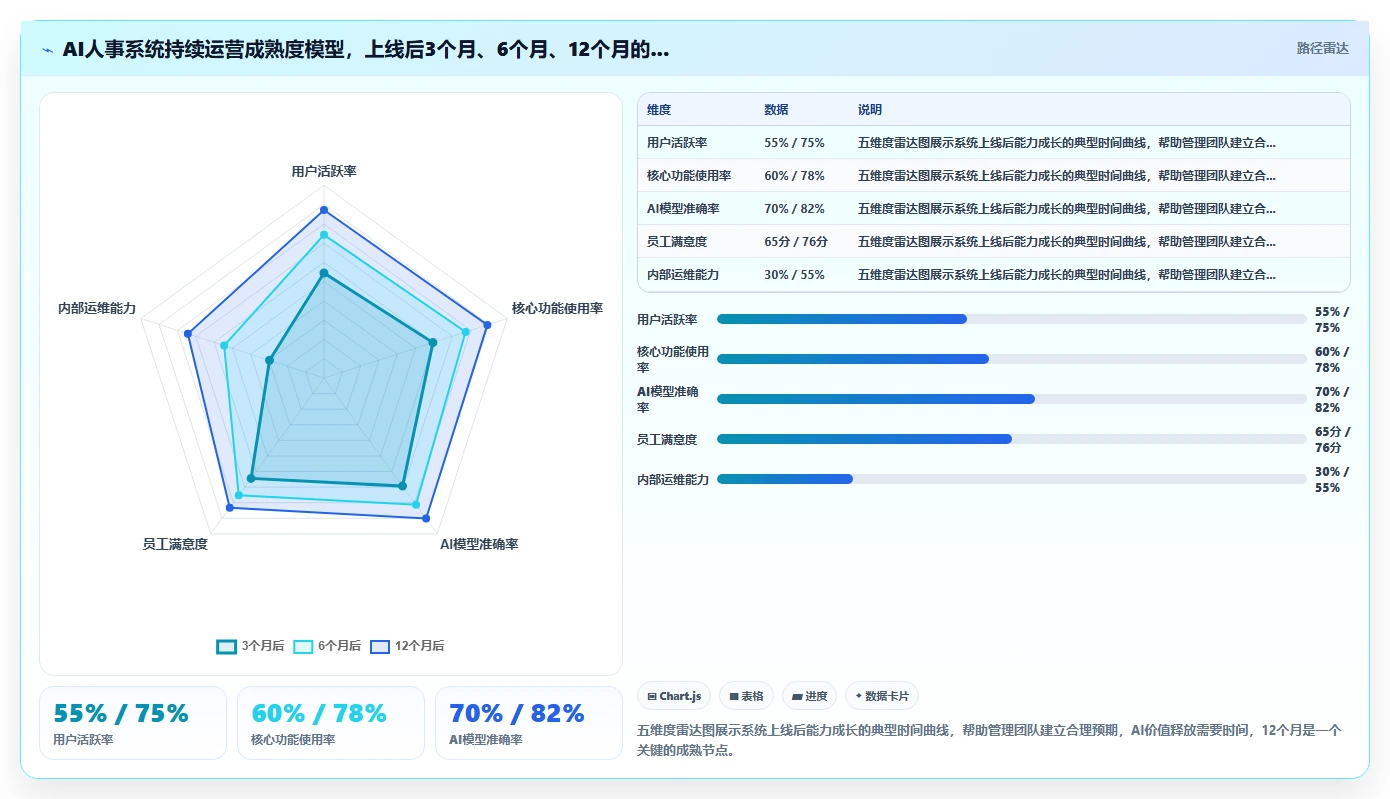Screen dimensions: 1390x799
Task: Click the 核心功能使用率 progress bar
Action: 1012,359
